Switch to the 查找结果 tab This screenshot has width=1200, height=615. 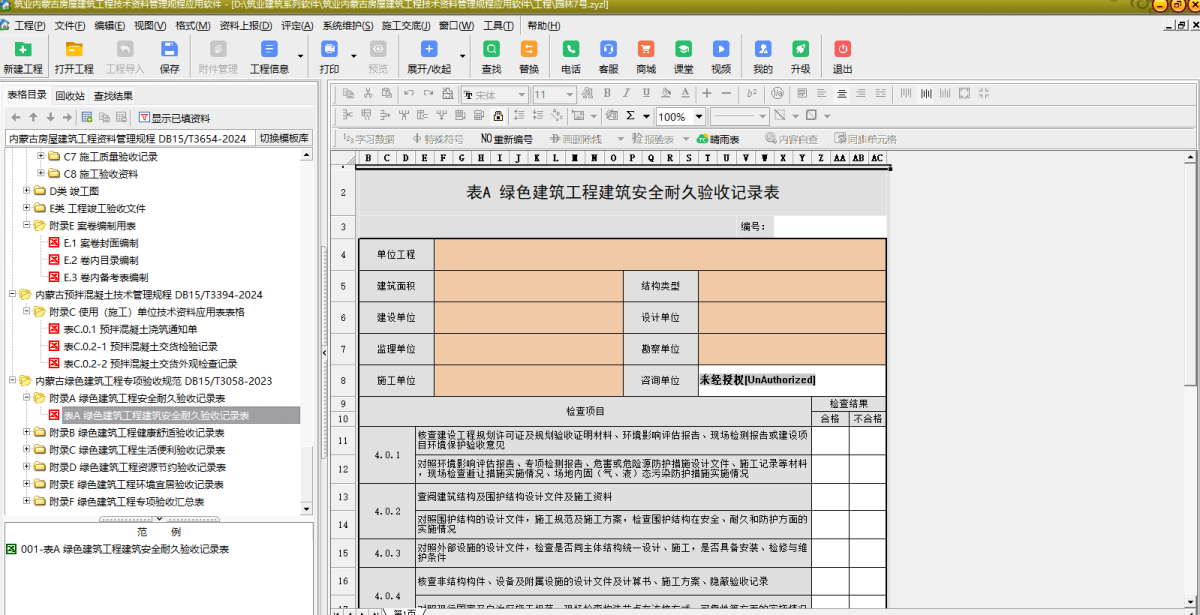coord(113,96)
